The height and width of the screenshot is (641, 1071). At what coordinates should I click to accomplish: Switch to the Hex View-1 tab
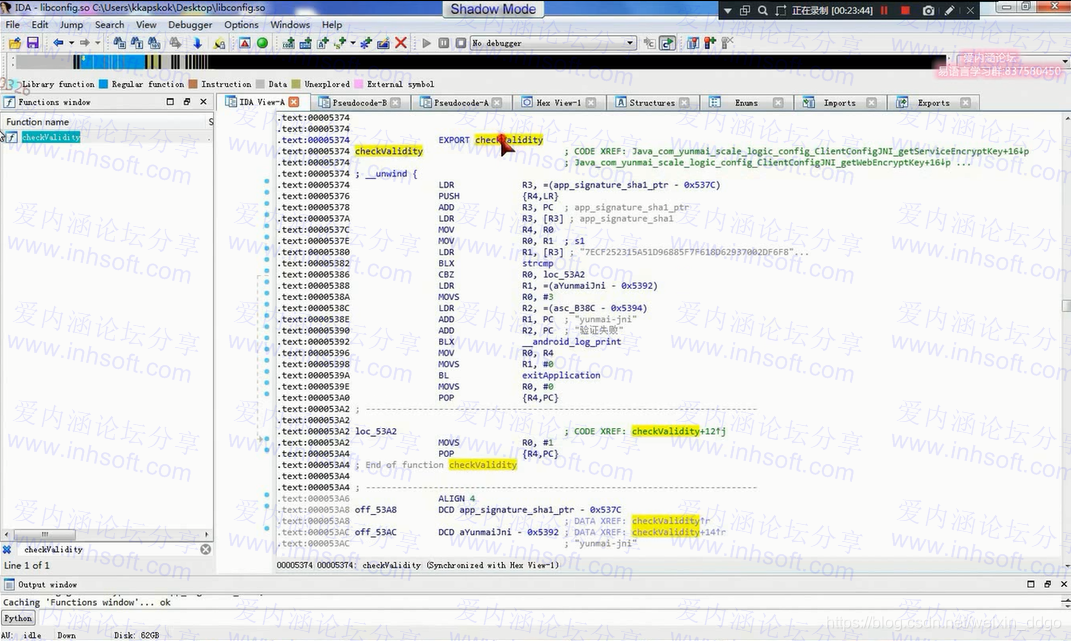pyautogui.click(x=559, y=103)
